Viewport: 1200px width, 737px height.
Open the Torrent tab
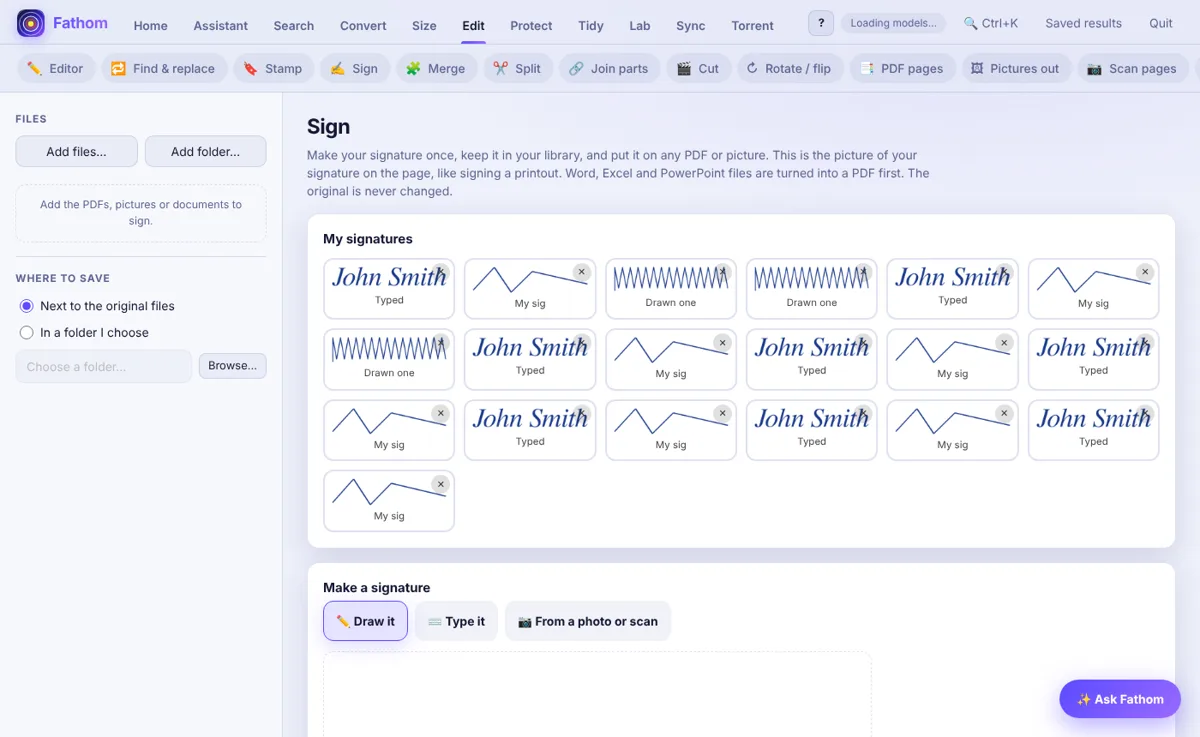click(x=752, y=25)
